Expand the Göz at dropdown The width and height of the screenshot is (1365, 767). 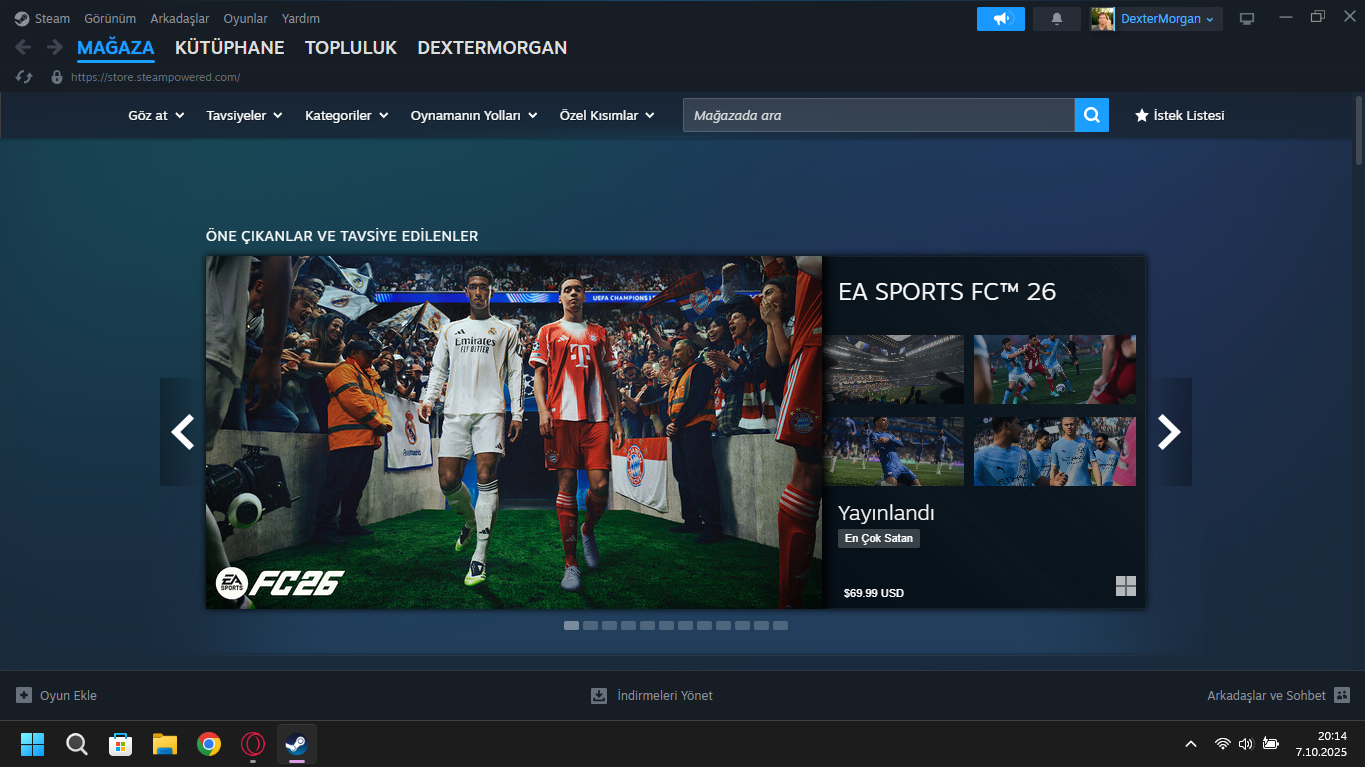click(157, 115)
